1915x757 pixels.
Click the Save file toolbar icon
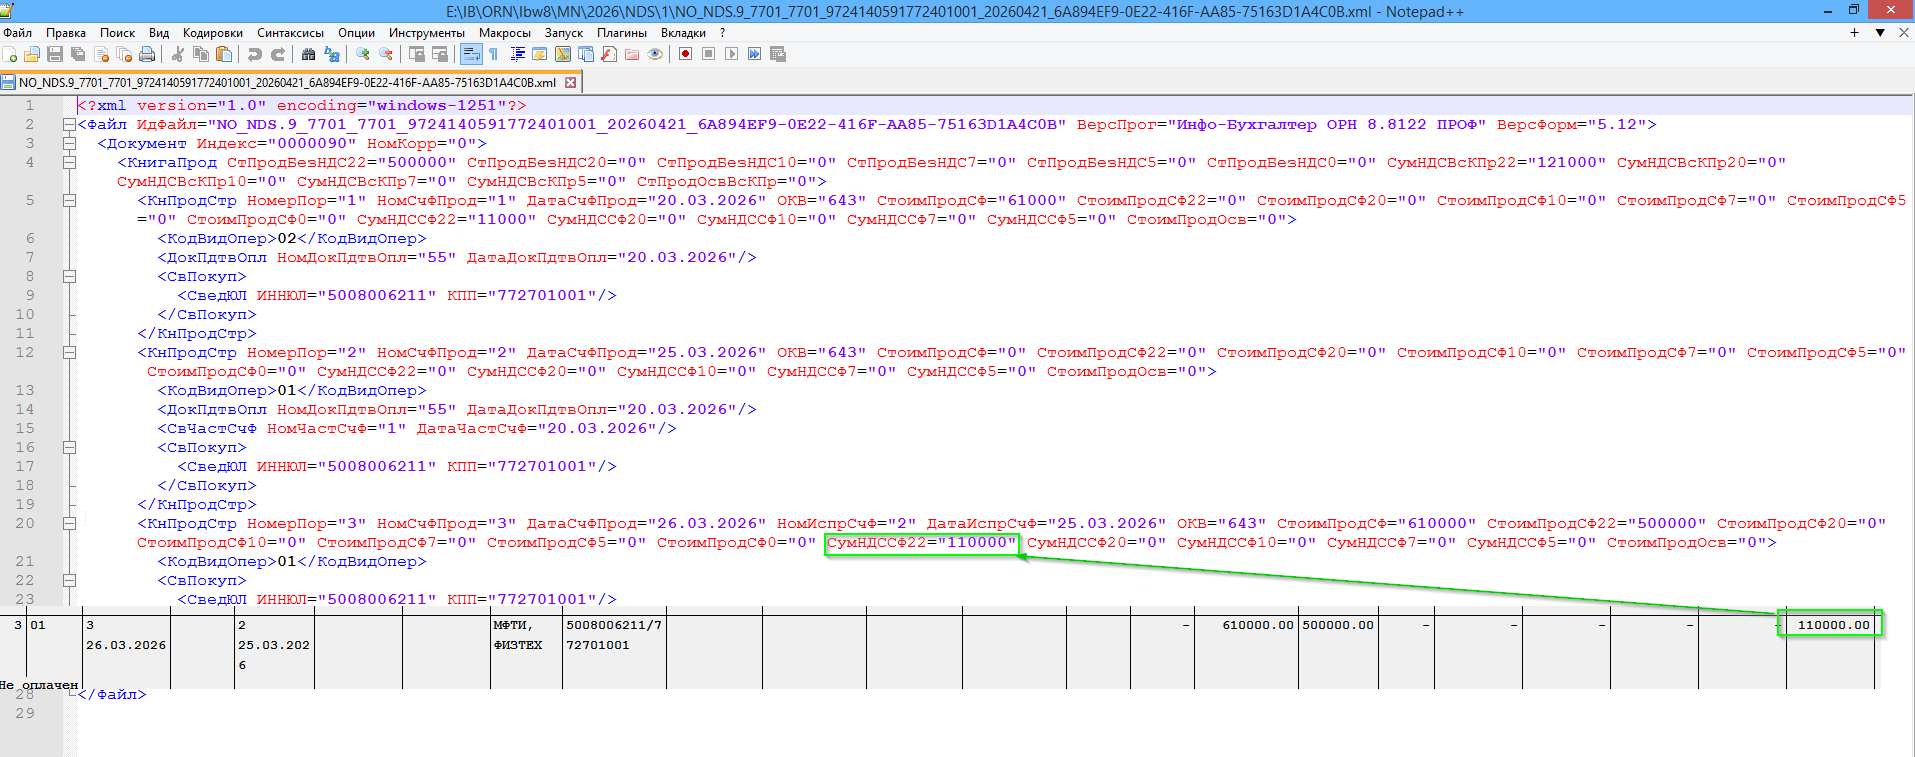[x=55, y=54]
